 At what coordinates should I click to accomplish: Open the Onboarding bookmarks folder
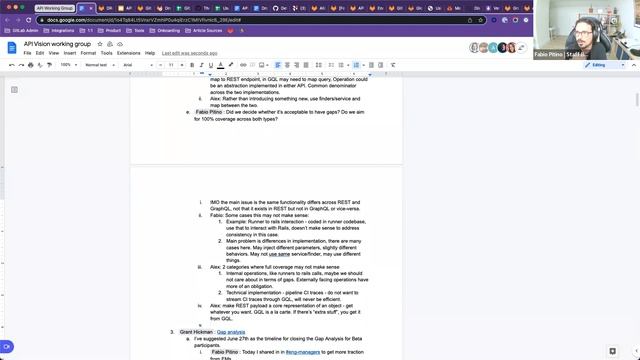click(164, 31)
